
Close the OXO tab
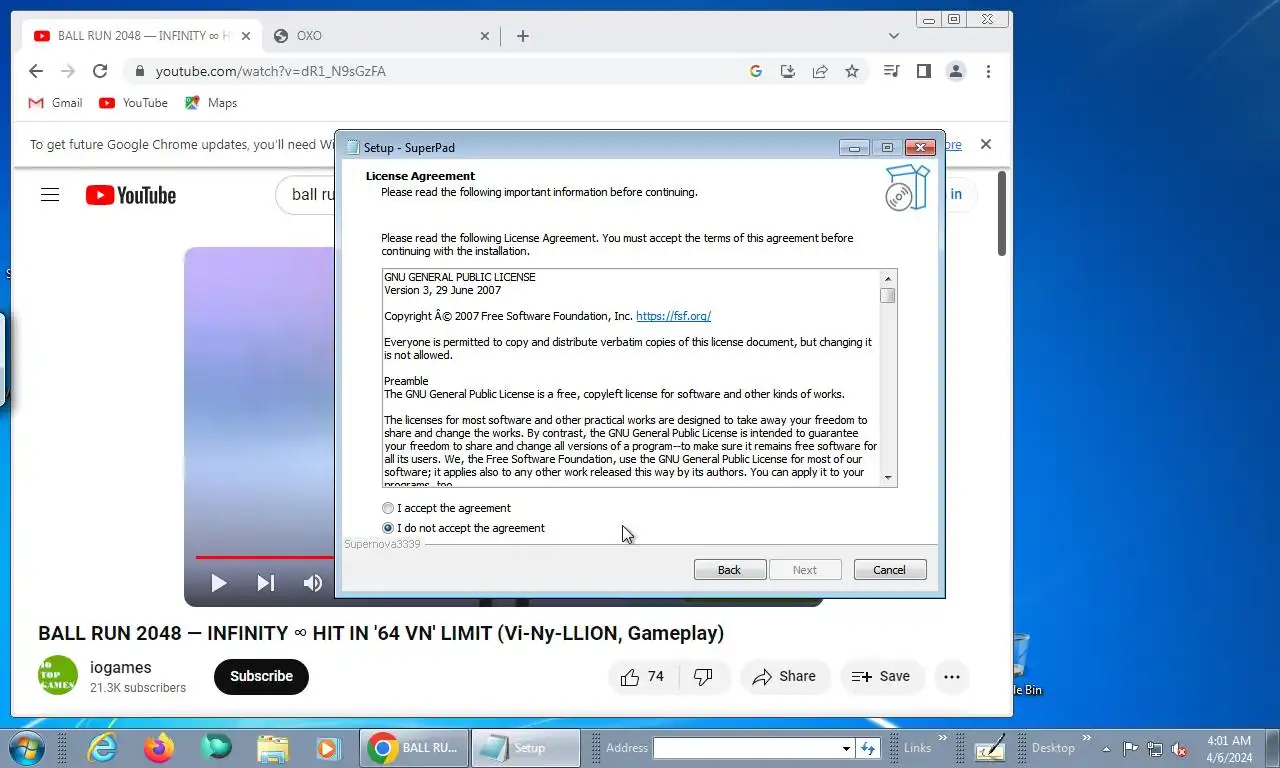(485, 36)
